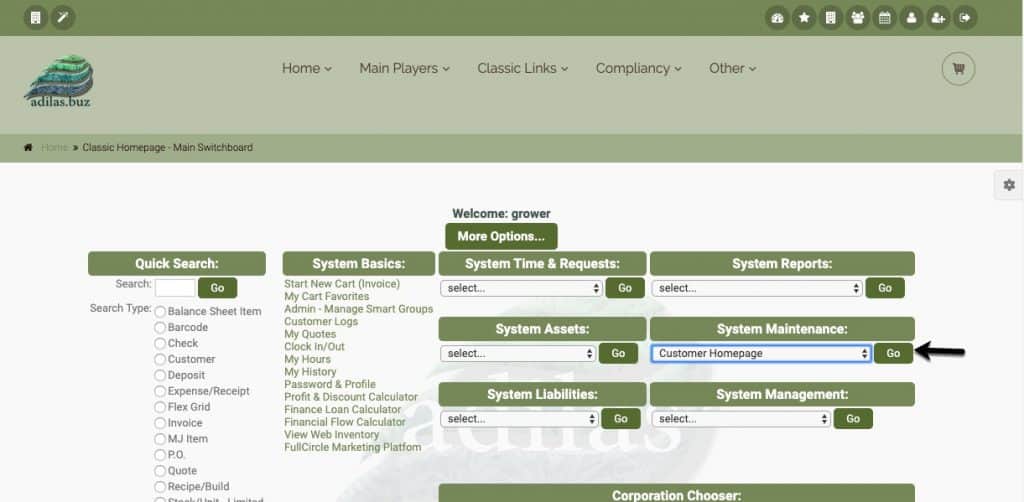Open System Time & Requests dropdown
1024x502 pixels.
click(x=521, y=288)
